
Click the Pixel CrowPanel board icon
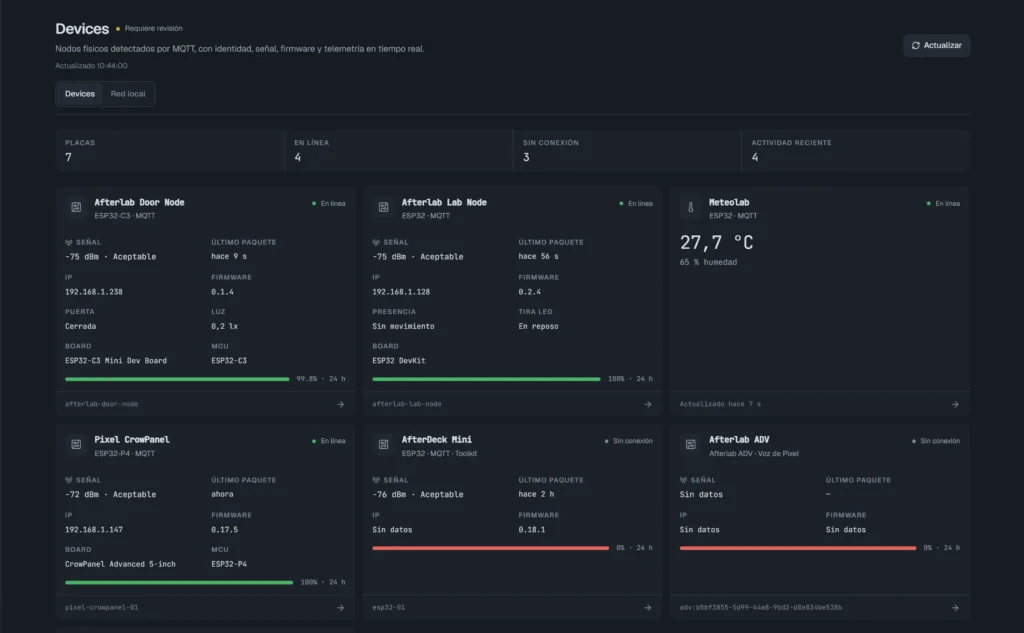click(x=76, y=444)
